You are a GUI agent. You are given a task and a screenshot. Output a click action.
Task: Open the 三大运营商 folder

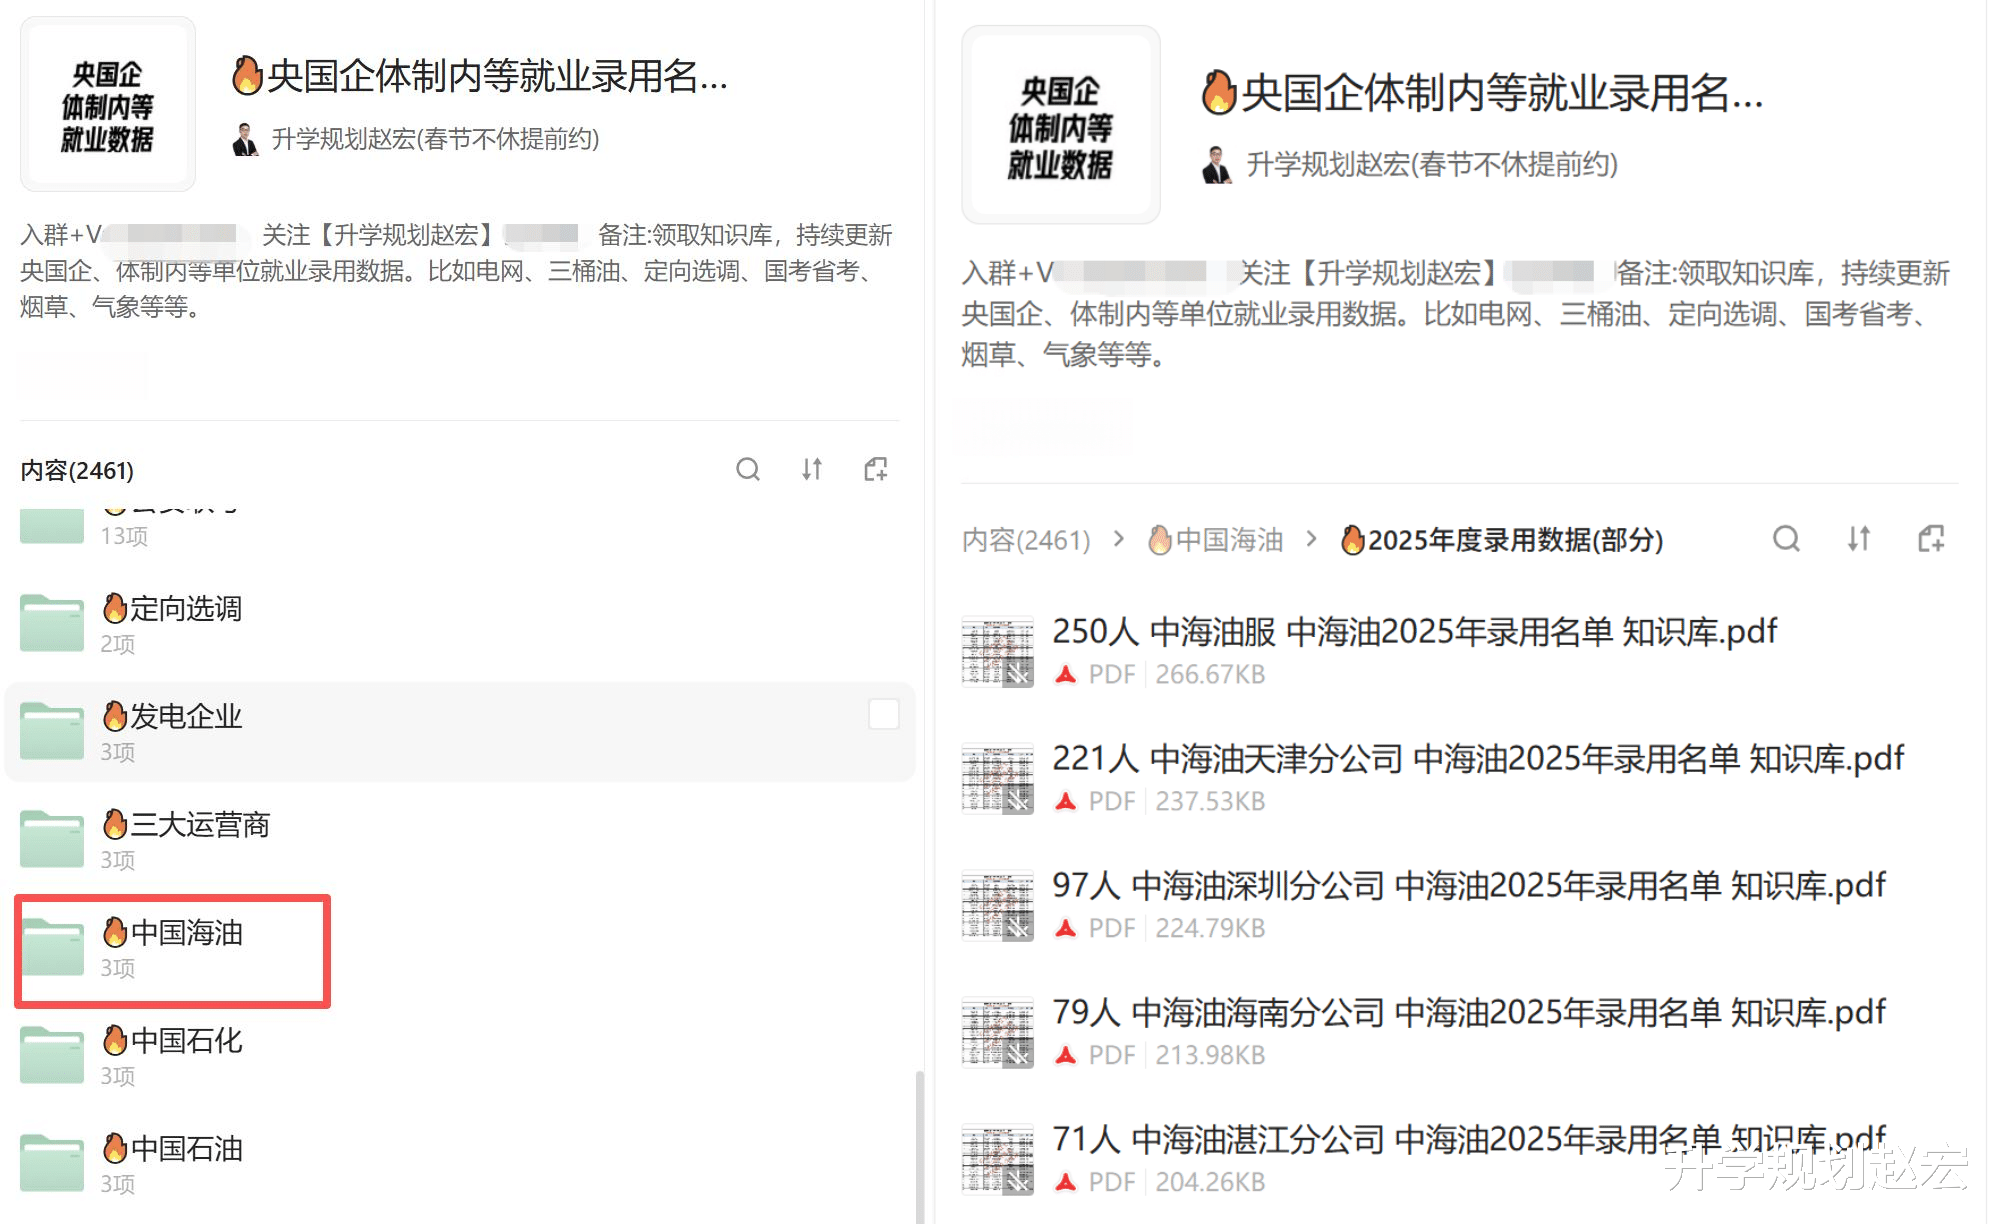200,825
